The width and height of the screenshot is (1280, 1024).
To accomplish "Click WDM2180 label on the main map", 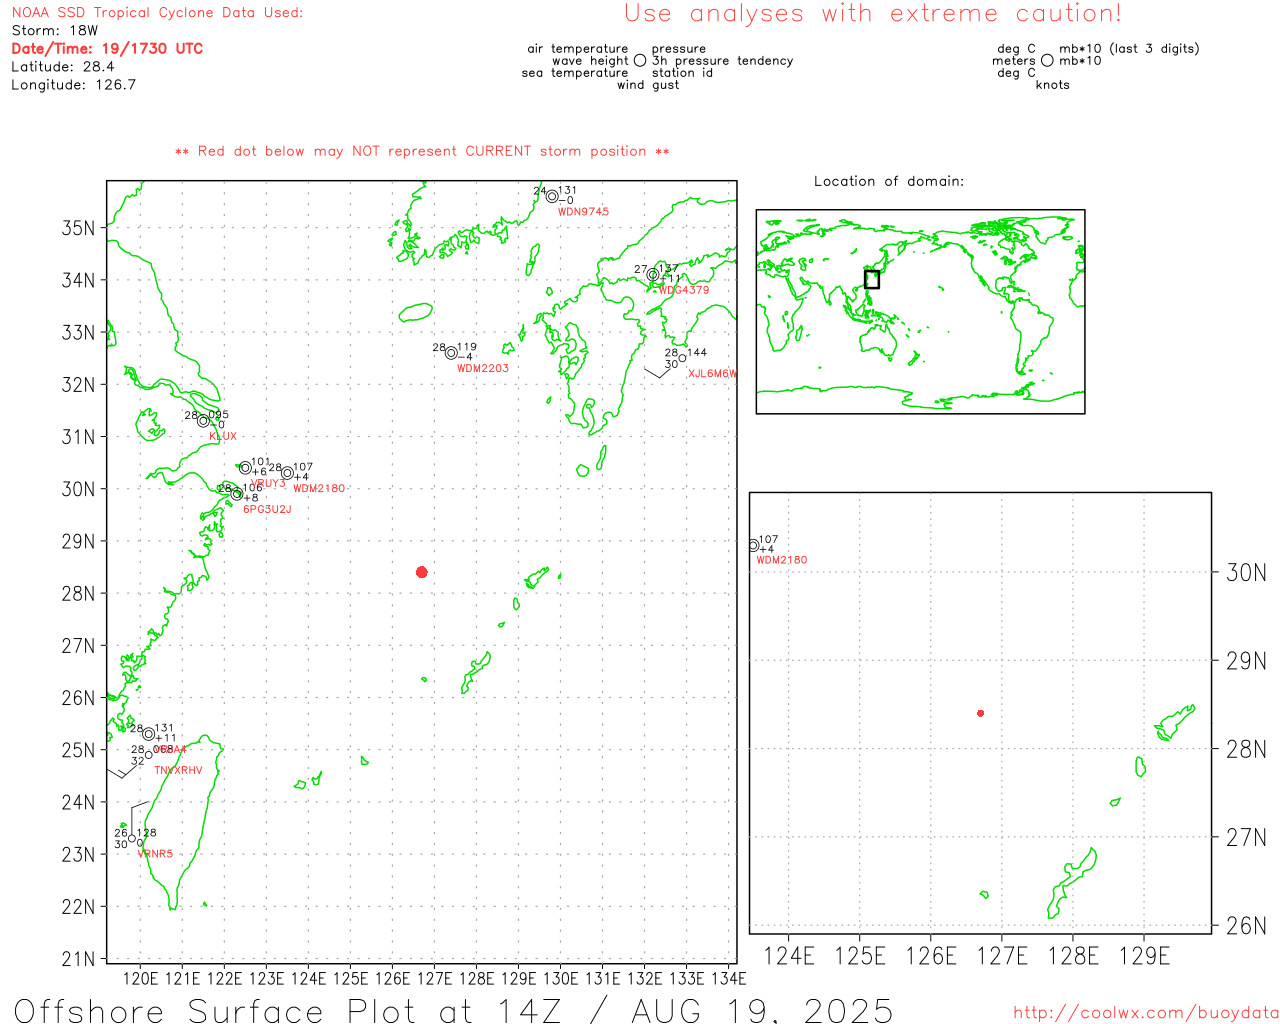I will coord(319,489).
